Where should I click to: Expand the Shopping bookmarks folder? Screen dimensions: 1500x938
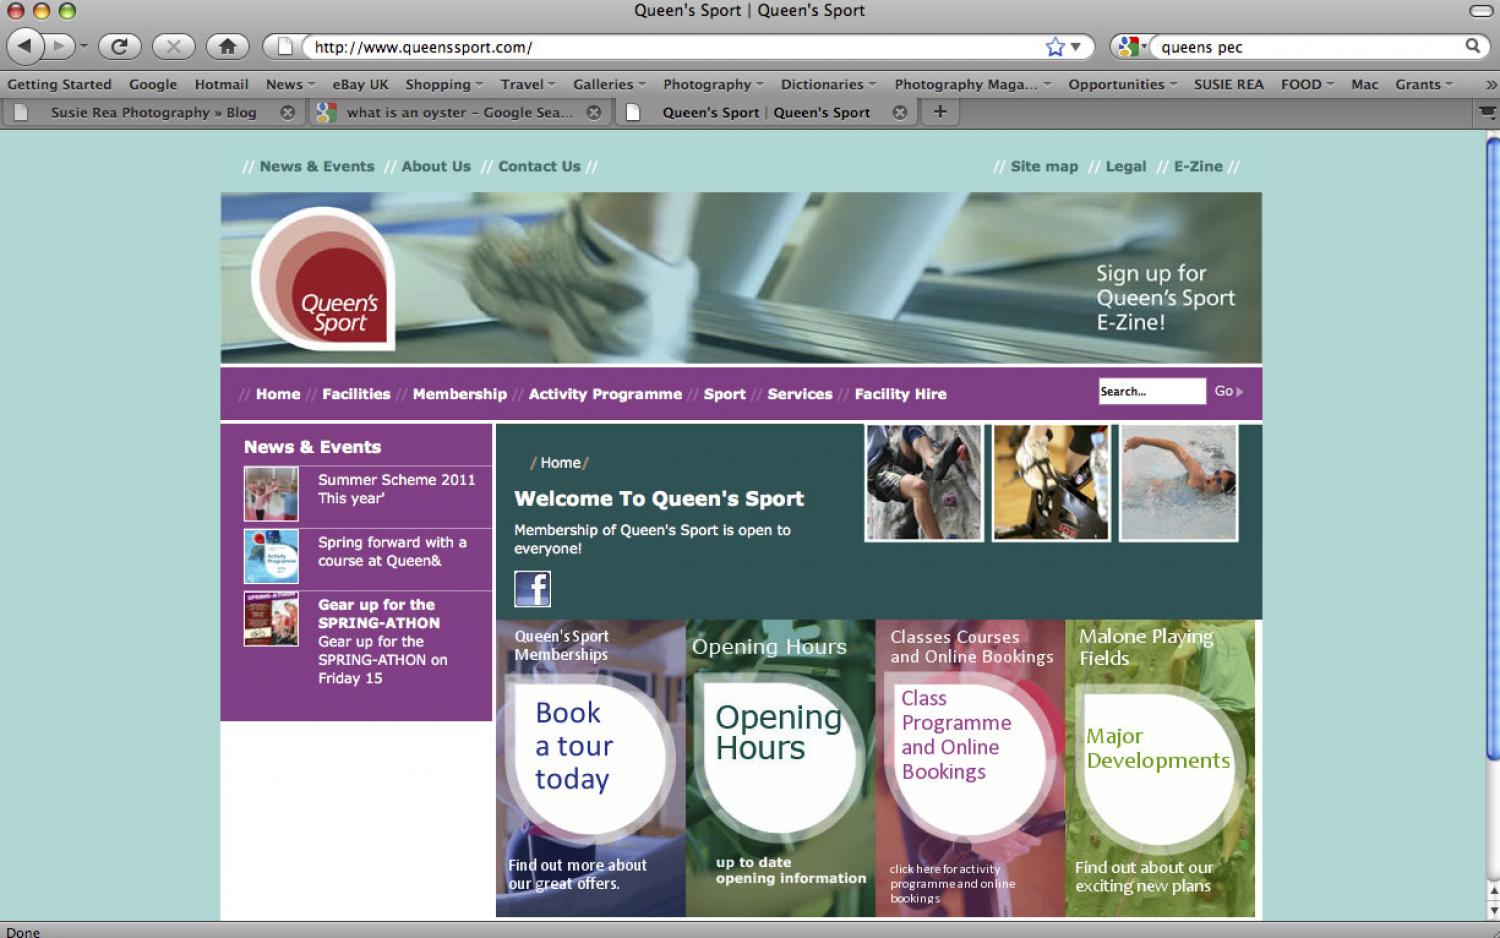click(x=443, y=85)
